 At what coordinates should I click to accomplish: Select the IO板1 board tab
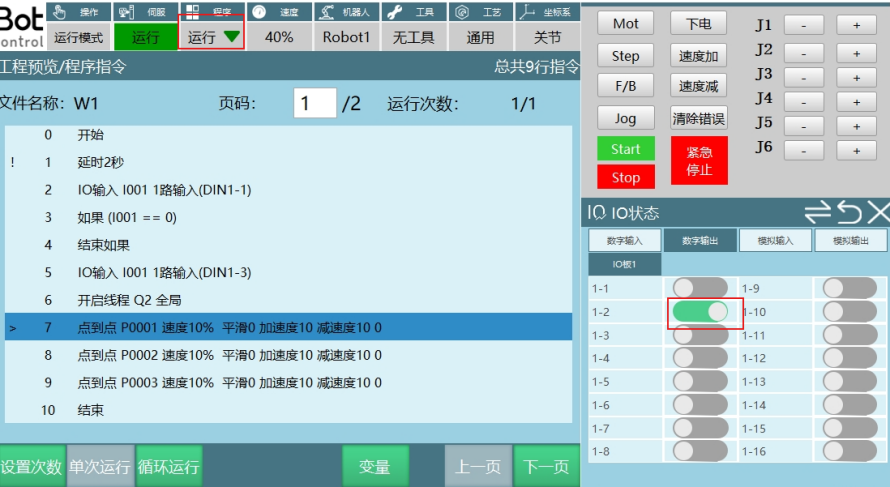[624, 264]
